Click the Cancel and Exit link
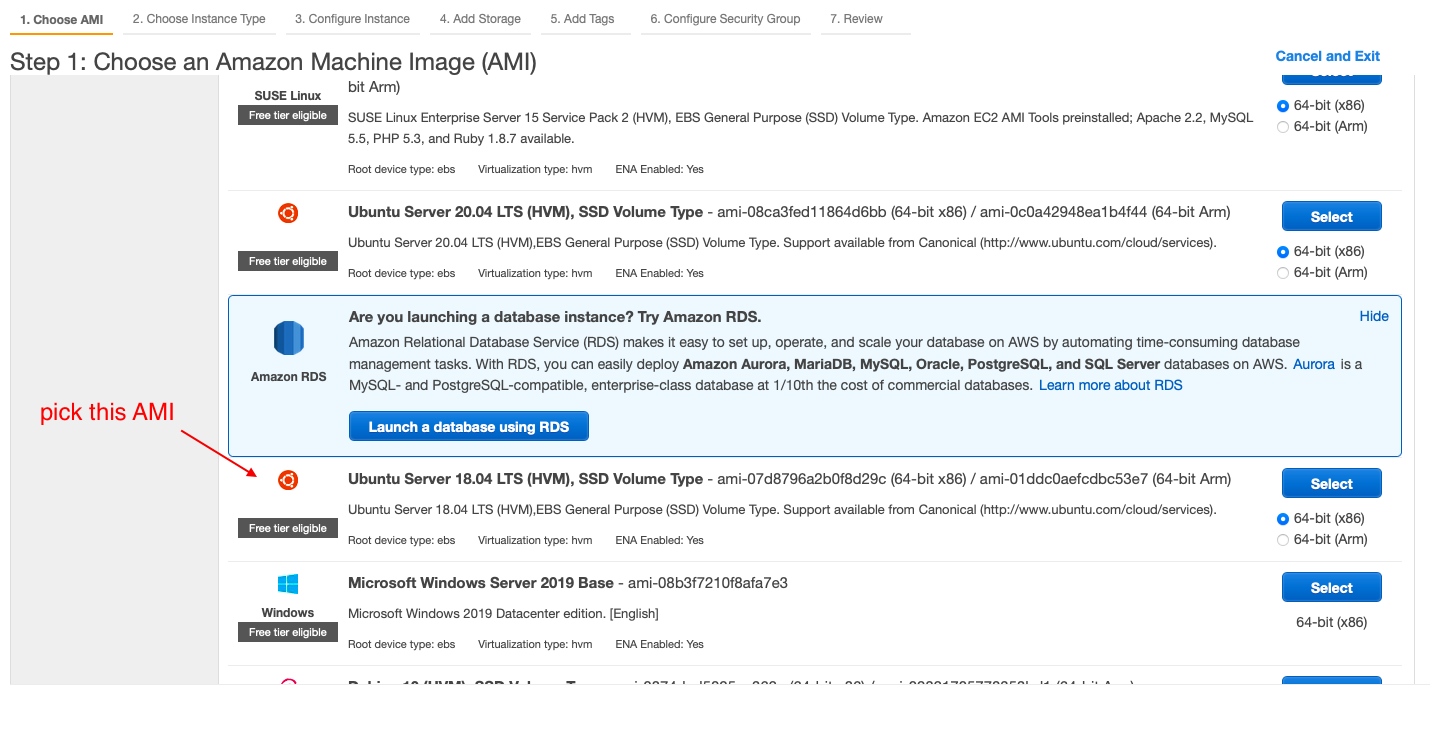The height and width of the screenshot is (746, 1437). [1327, 56]
